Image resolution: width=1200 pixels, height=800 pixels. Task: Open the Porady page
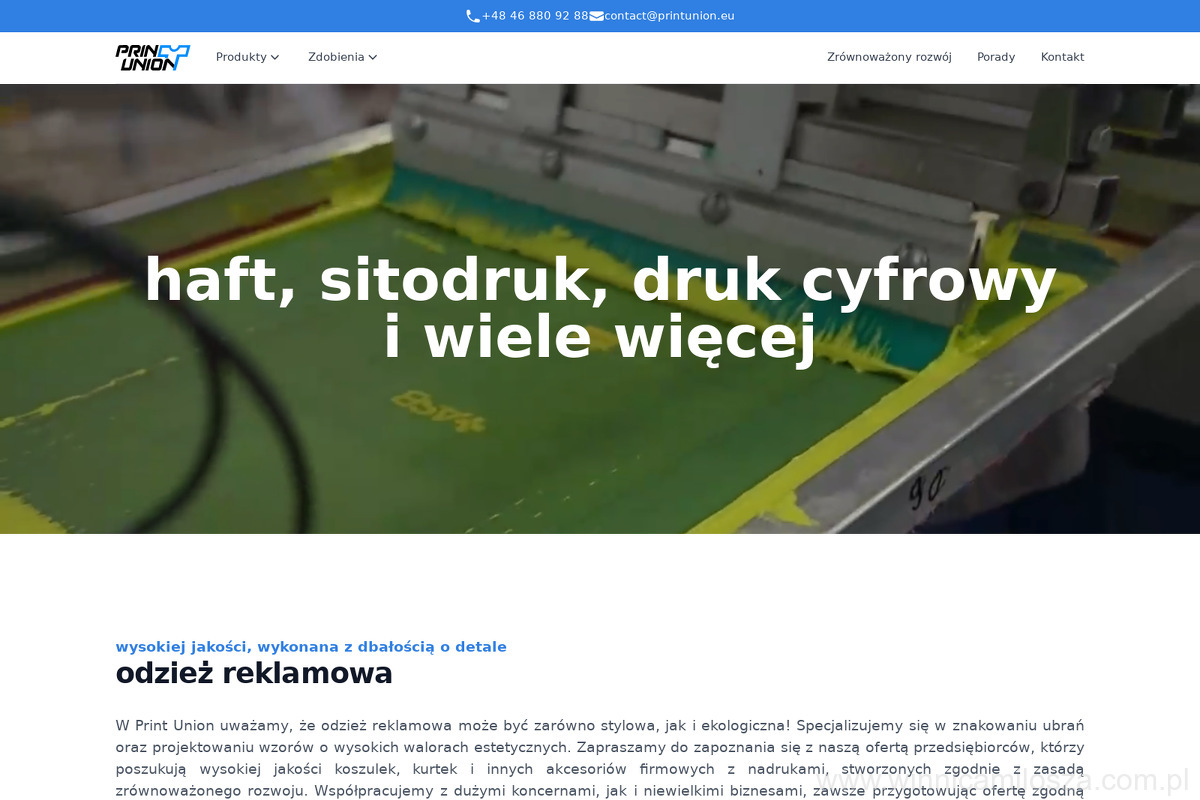click(996, 57)
